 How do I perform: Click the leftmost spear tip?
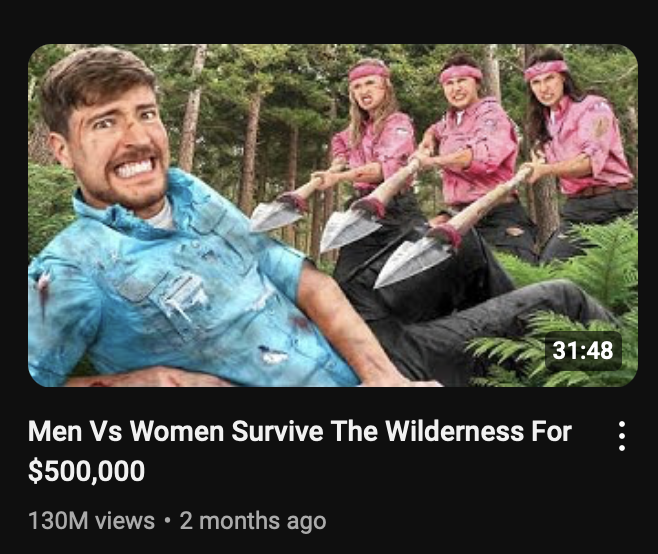click(272, 214)
